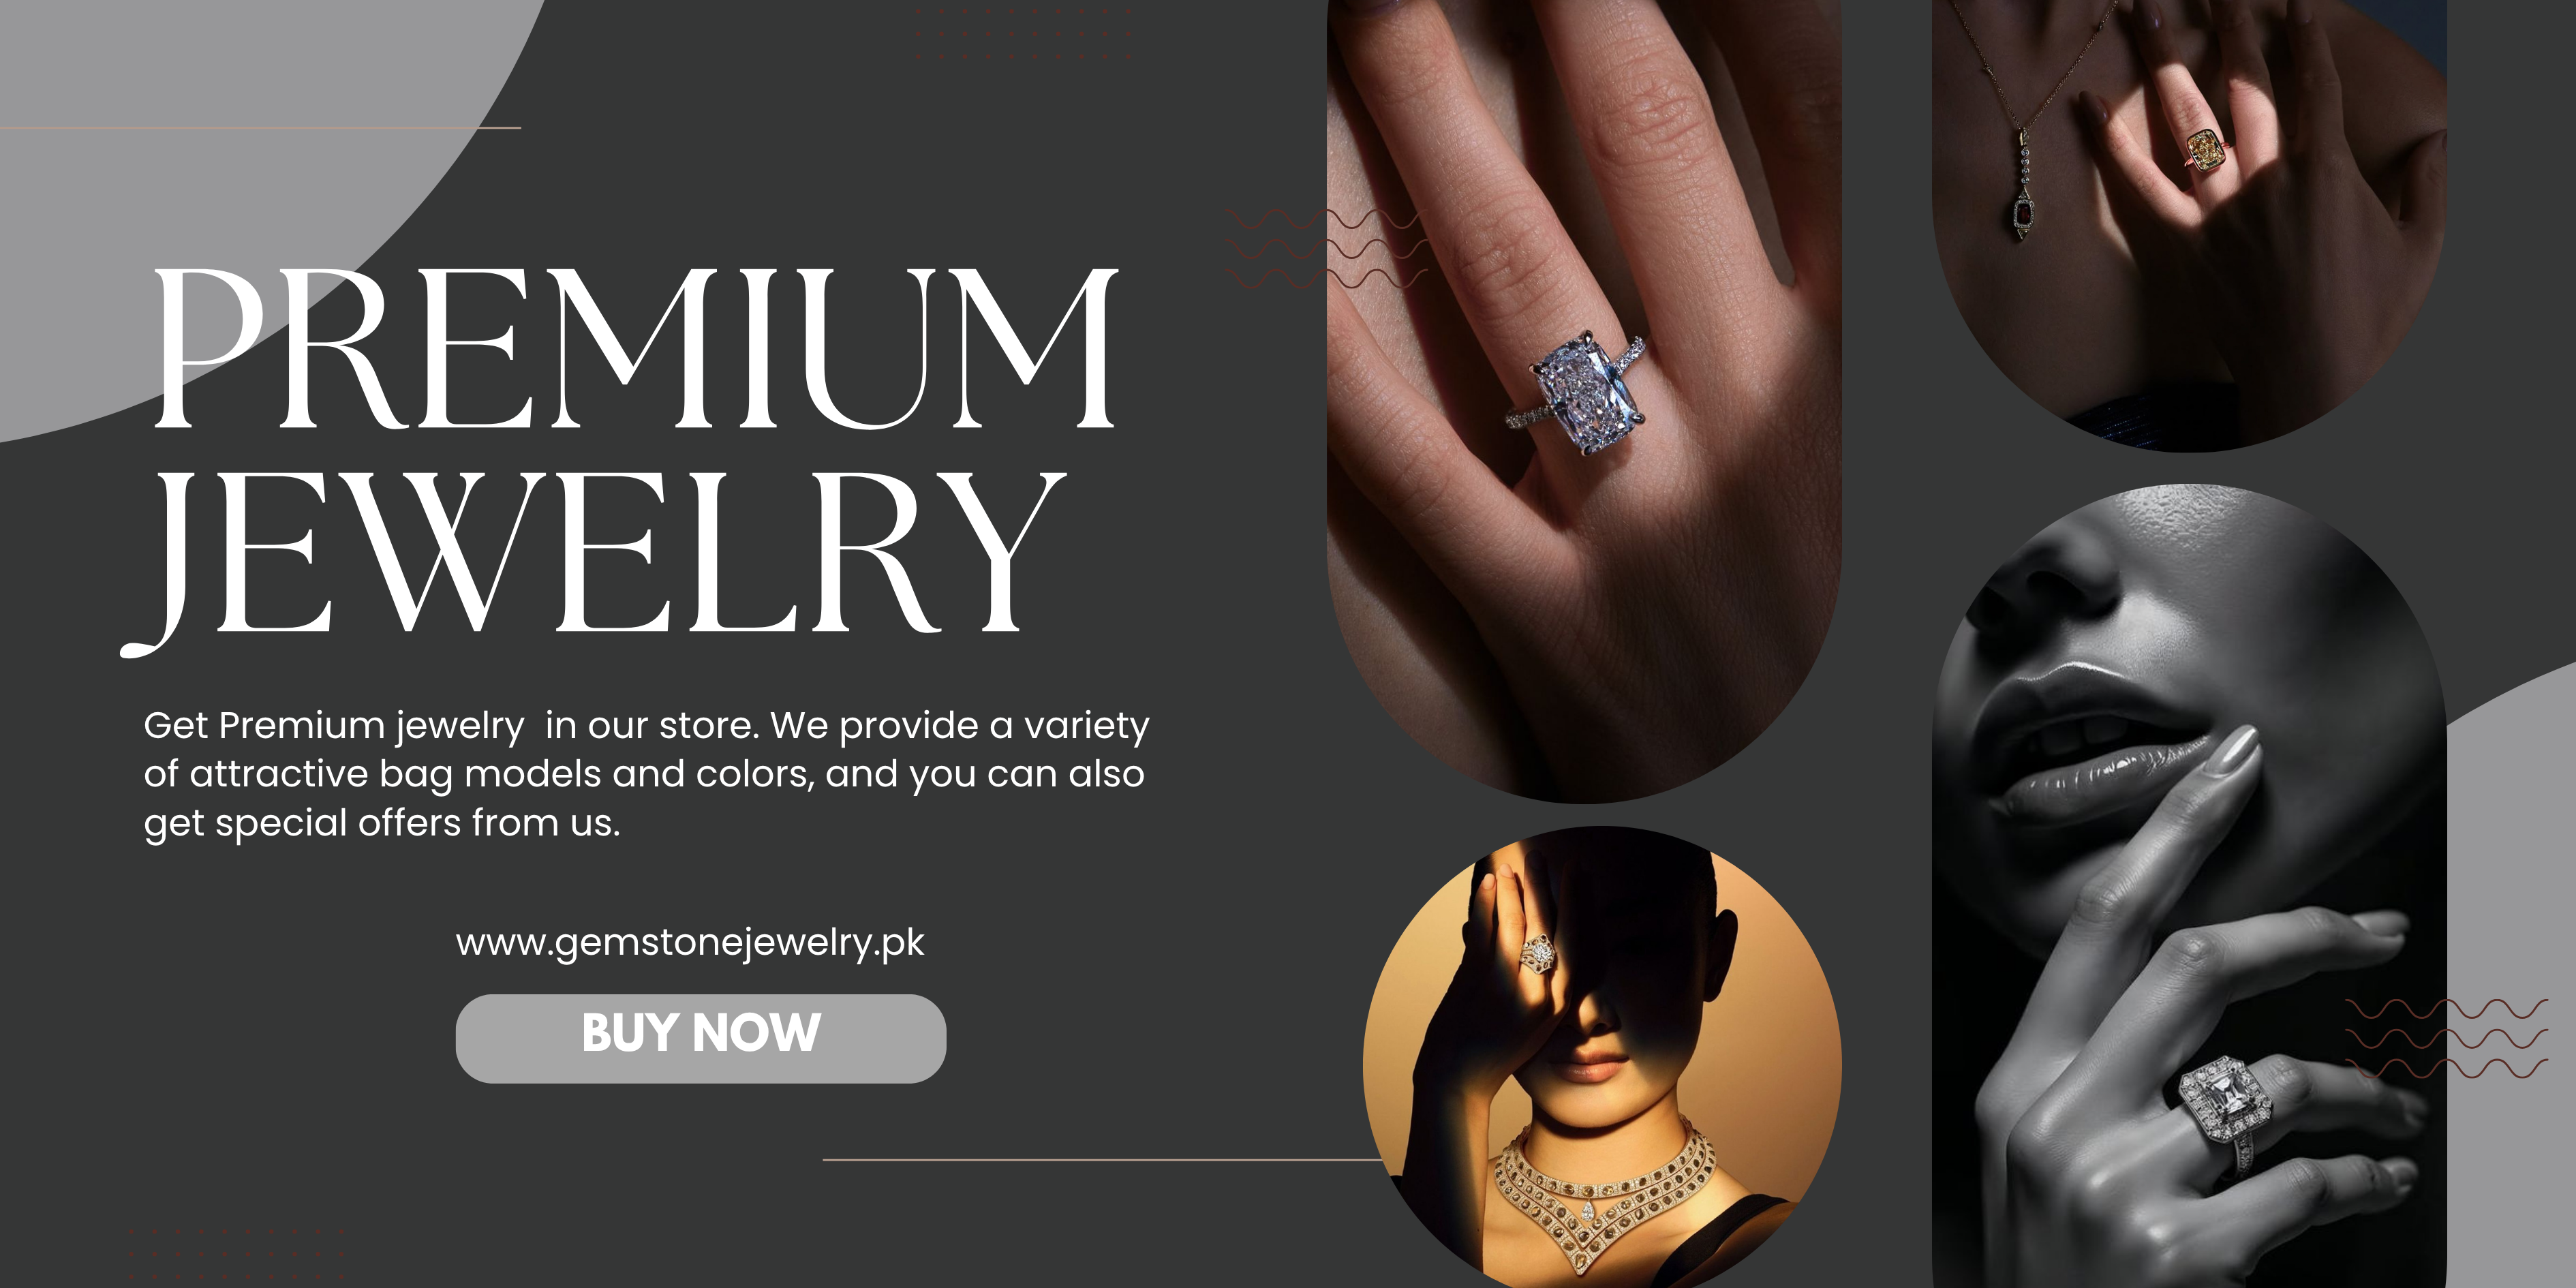This screenshot has width=2576, height=1288.
Task: Select the tall oval hand-with-ring photo
Action: (1584, 400)
